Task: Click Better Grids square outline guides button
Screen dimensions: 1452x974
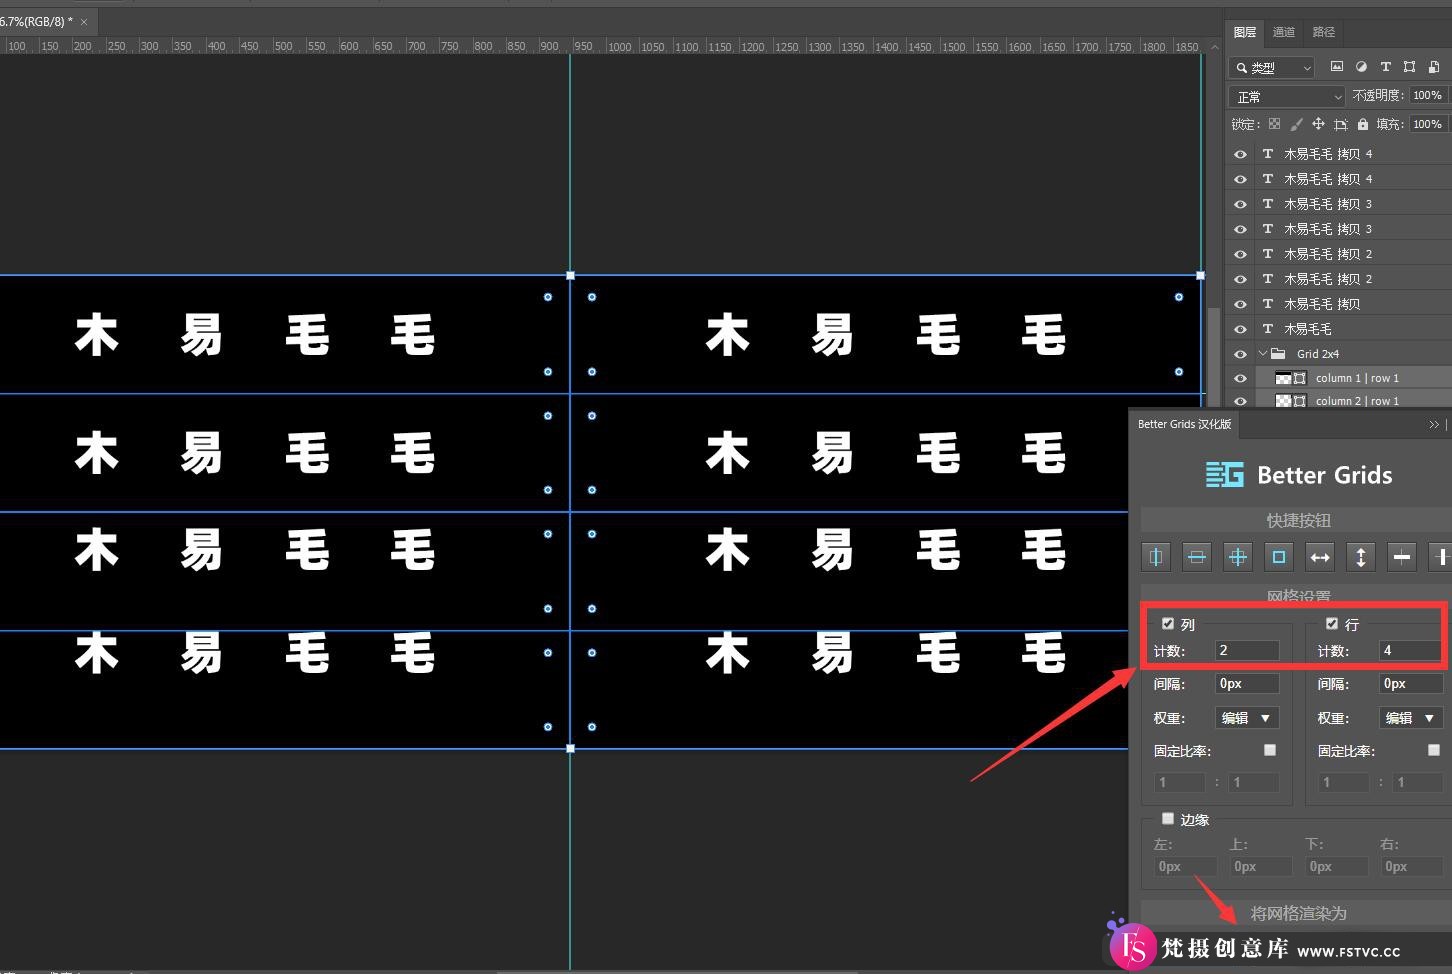Action: click(1279, 557)
